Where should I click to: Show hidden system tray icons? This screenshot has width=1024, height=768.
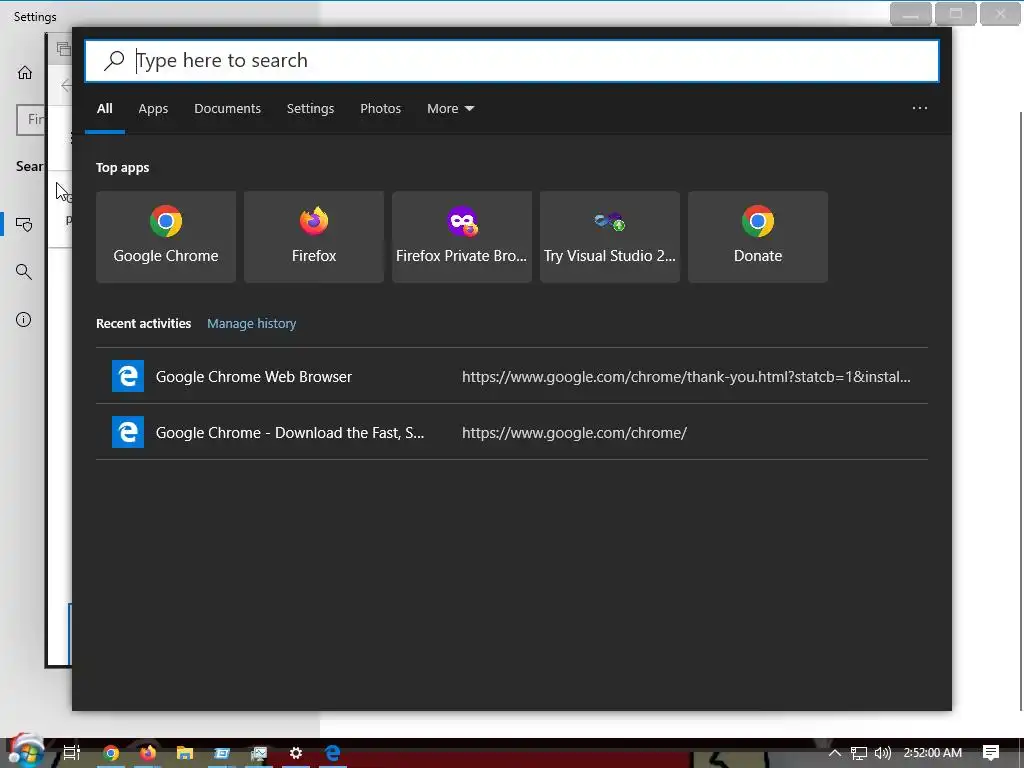pyautogui.click(x=835, y=753)
